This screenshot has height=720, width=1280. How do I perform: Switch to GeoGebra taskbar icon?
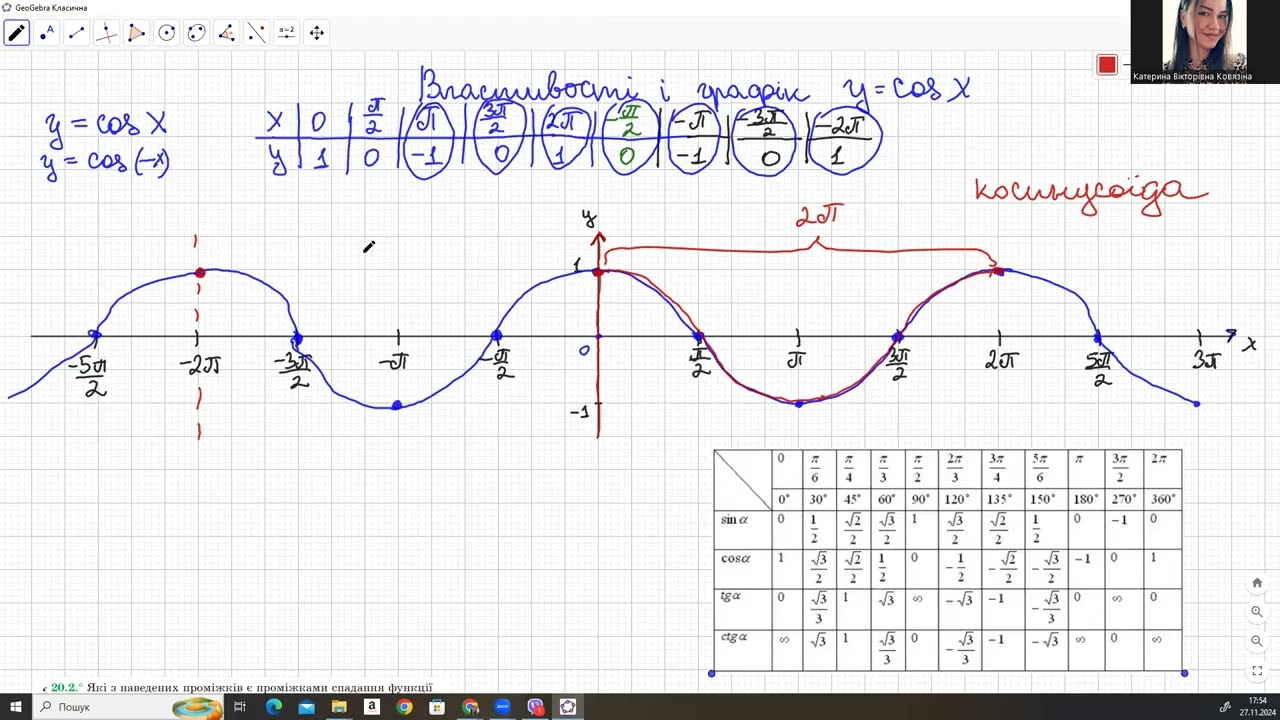click(x=568, y=707)
